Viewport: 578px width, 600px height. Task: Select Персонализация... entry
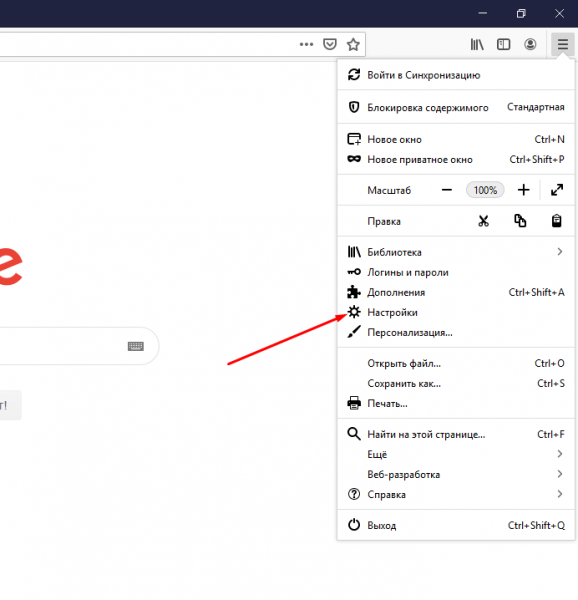tap(456, 332)
